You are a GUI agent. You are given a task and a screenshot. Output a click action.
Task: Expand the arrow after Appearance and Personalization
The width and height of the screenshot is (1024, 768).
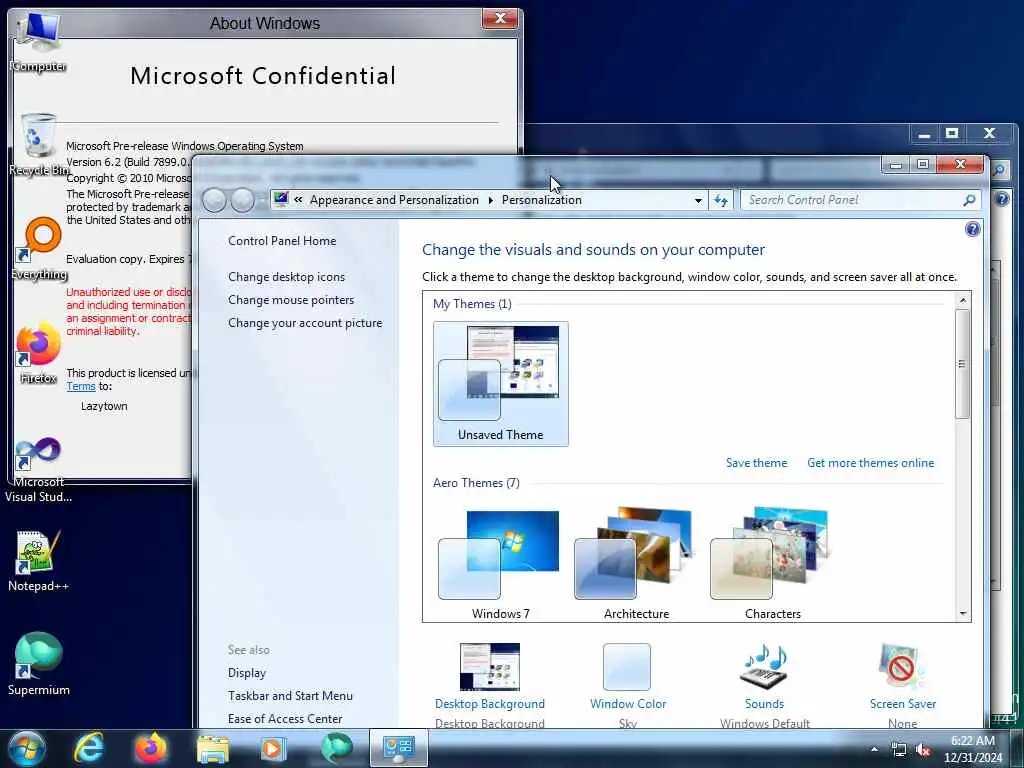[x=490, y=200]
